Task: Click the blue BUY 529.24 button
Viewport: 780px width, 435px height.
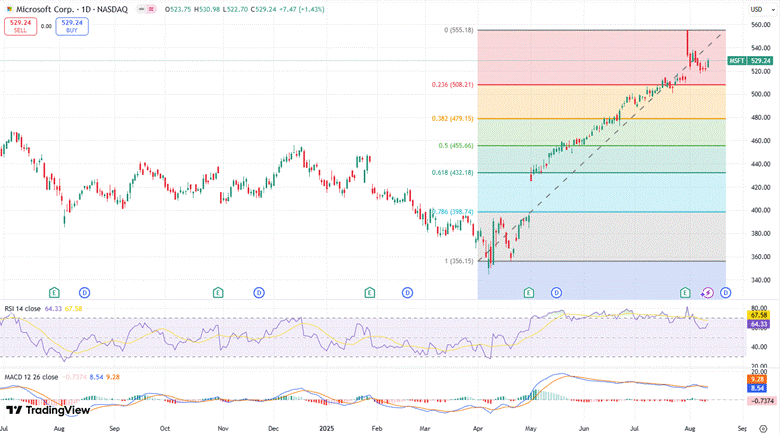Action: point(72,26)
